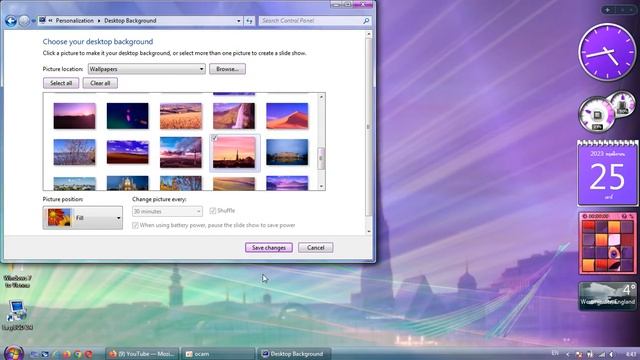Viewport: 640px width, 360px height.
Task: Click the Select all button
Action: point(61,83)
